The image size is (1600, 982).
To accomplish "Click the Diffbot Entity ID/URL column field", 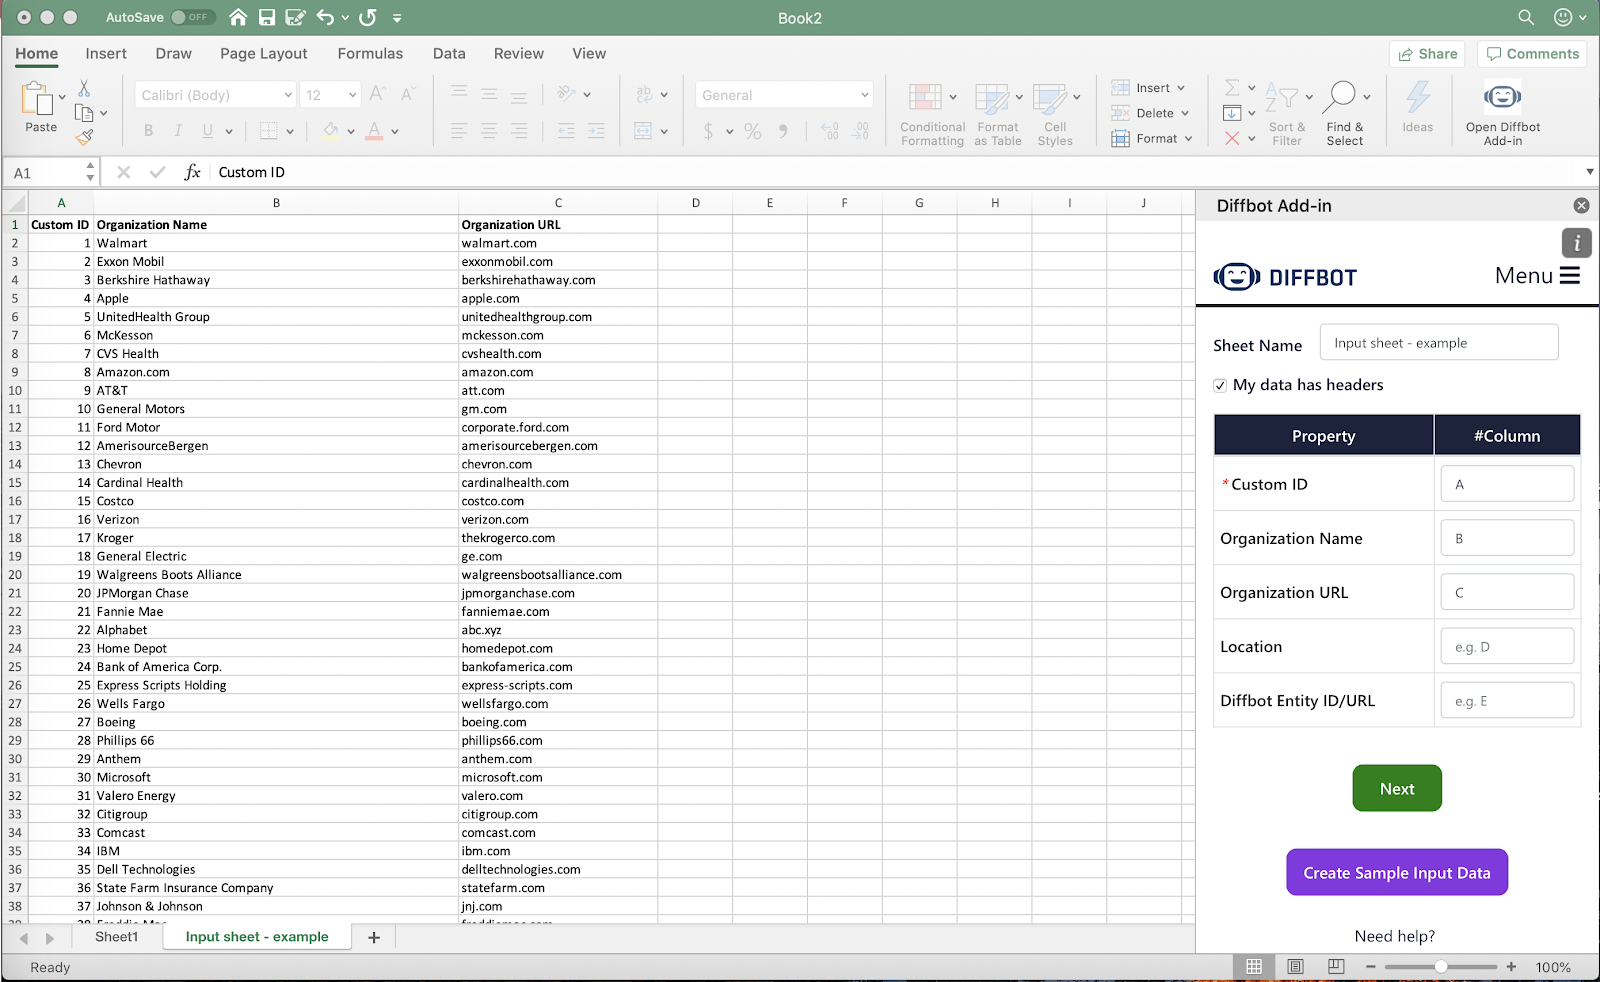I will [1507, 700].
